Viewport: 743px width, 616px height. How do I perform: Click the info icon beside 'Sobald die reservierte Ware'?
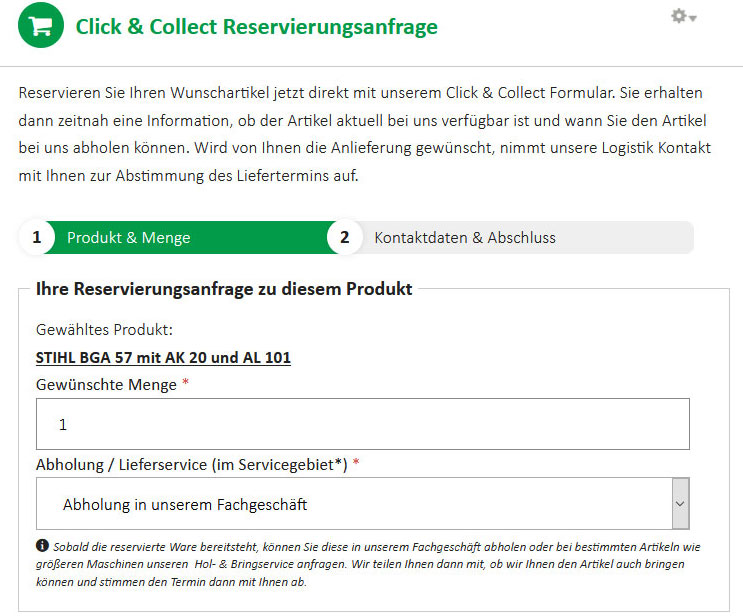click(x=42, y=545)
